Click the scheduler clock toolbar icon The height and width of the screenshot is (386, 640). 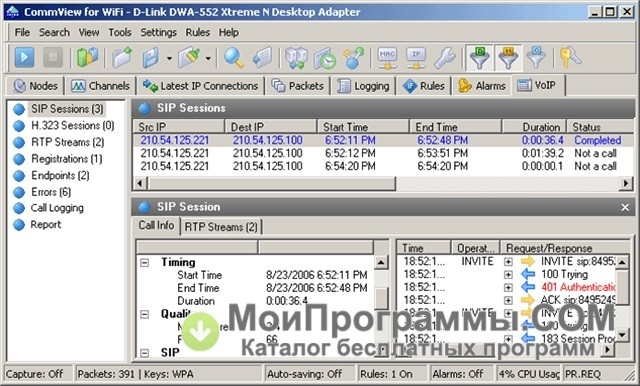(325, 58)
